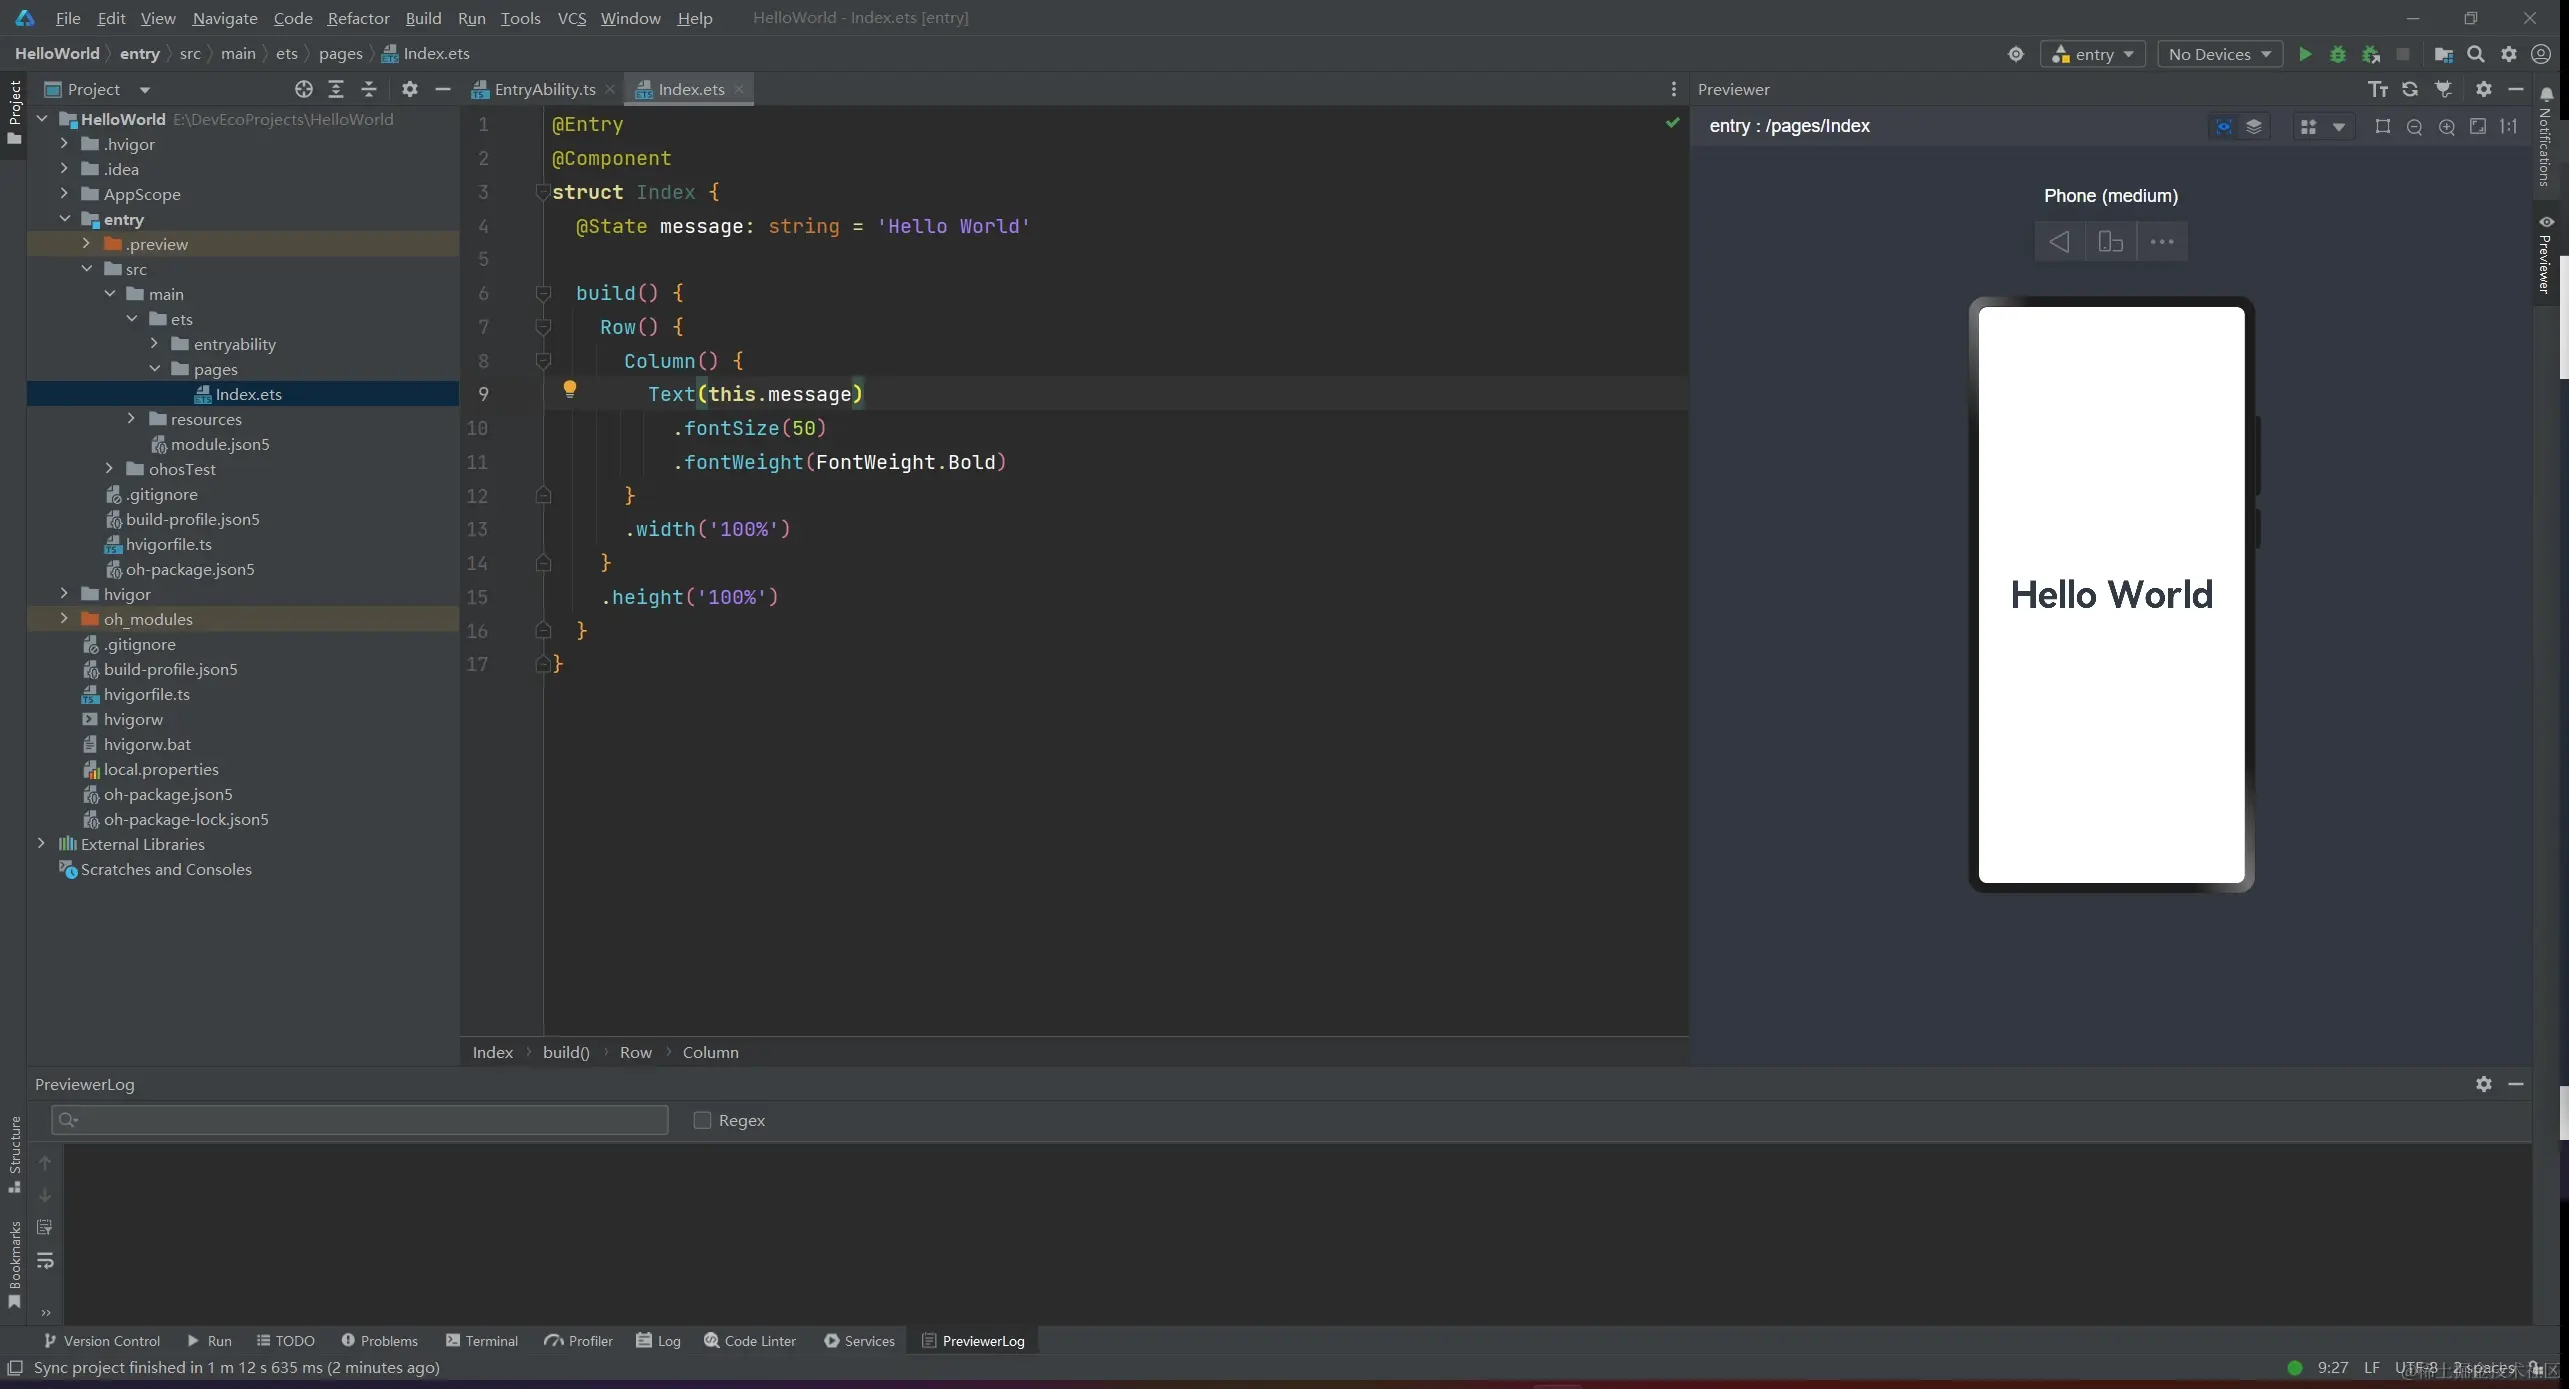
Task: Open the Previewer layers/component tree icon
Action: click(2254, 127)
